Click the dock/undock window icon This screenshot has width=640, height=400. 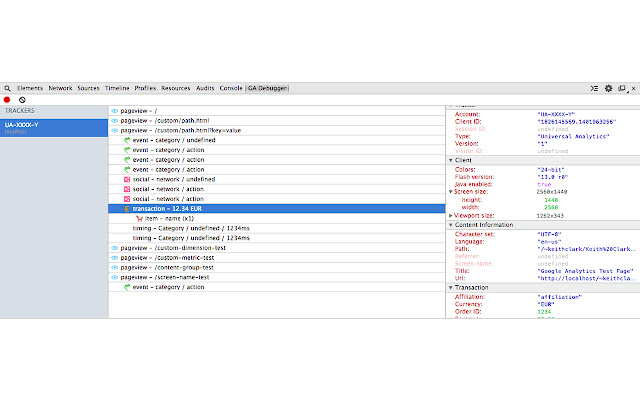tap(621, 88)
